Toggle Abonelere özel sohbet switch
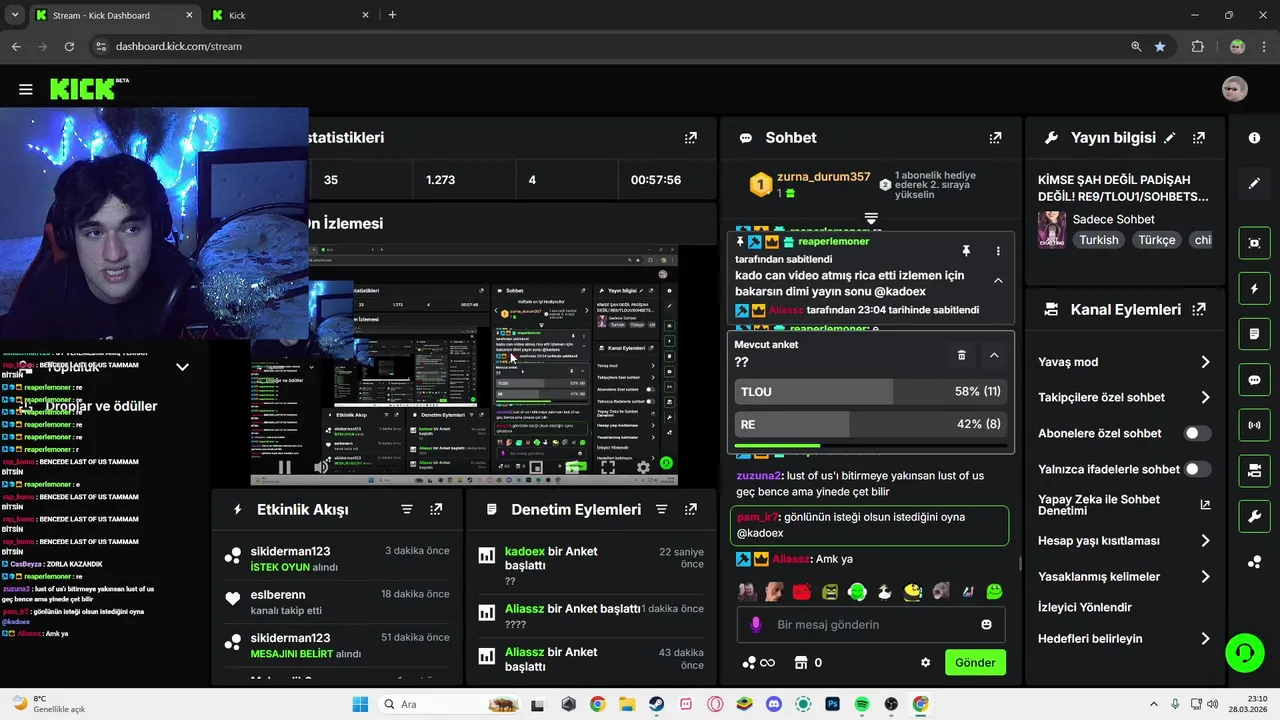Image resolution: width=1280 pixels, height=720 pixels. 1197,433
